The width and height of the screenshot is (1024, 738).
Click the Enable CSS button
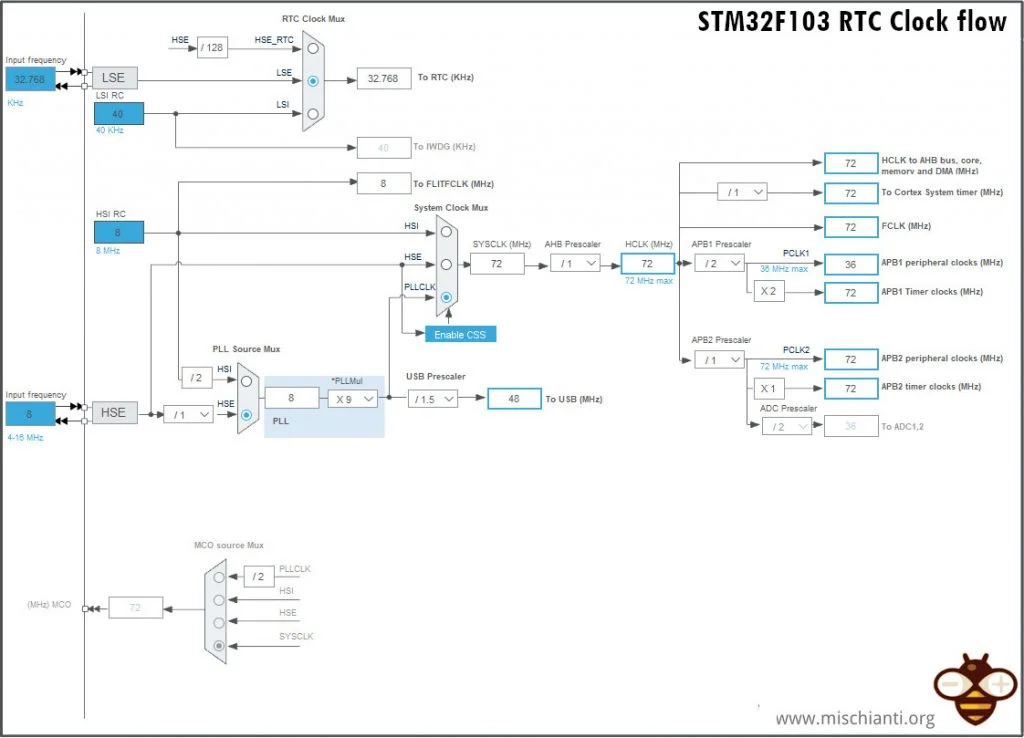pyautogui.click(x=460, y=334)
